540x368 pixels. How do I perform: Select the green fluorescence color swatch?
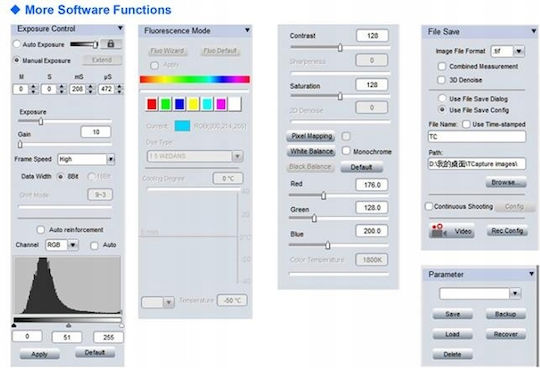[x=166, y=104]
